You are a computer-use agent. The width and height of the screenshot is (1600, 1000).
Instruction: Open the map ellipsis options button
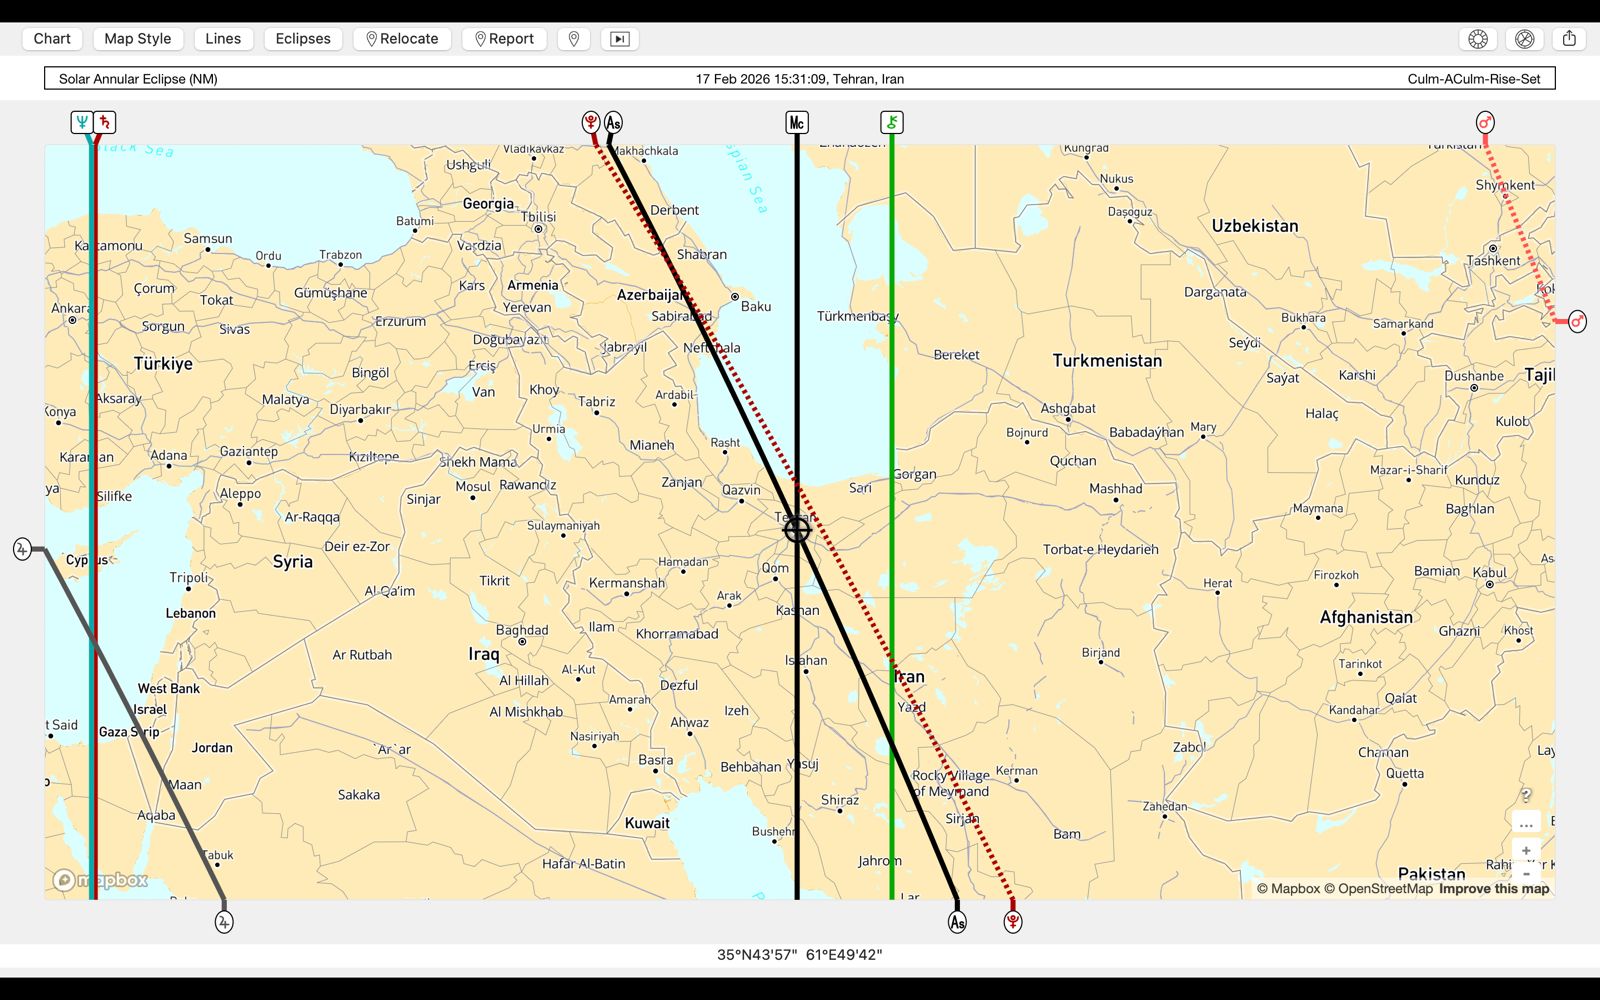coord(1526,824)
